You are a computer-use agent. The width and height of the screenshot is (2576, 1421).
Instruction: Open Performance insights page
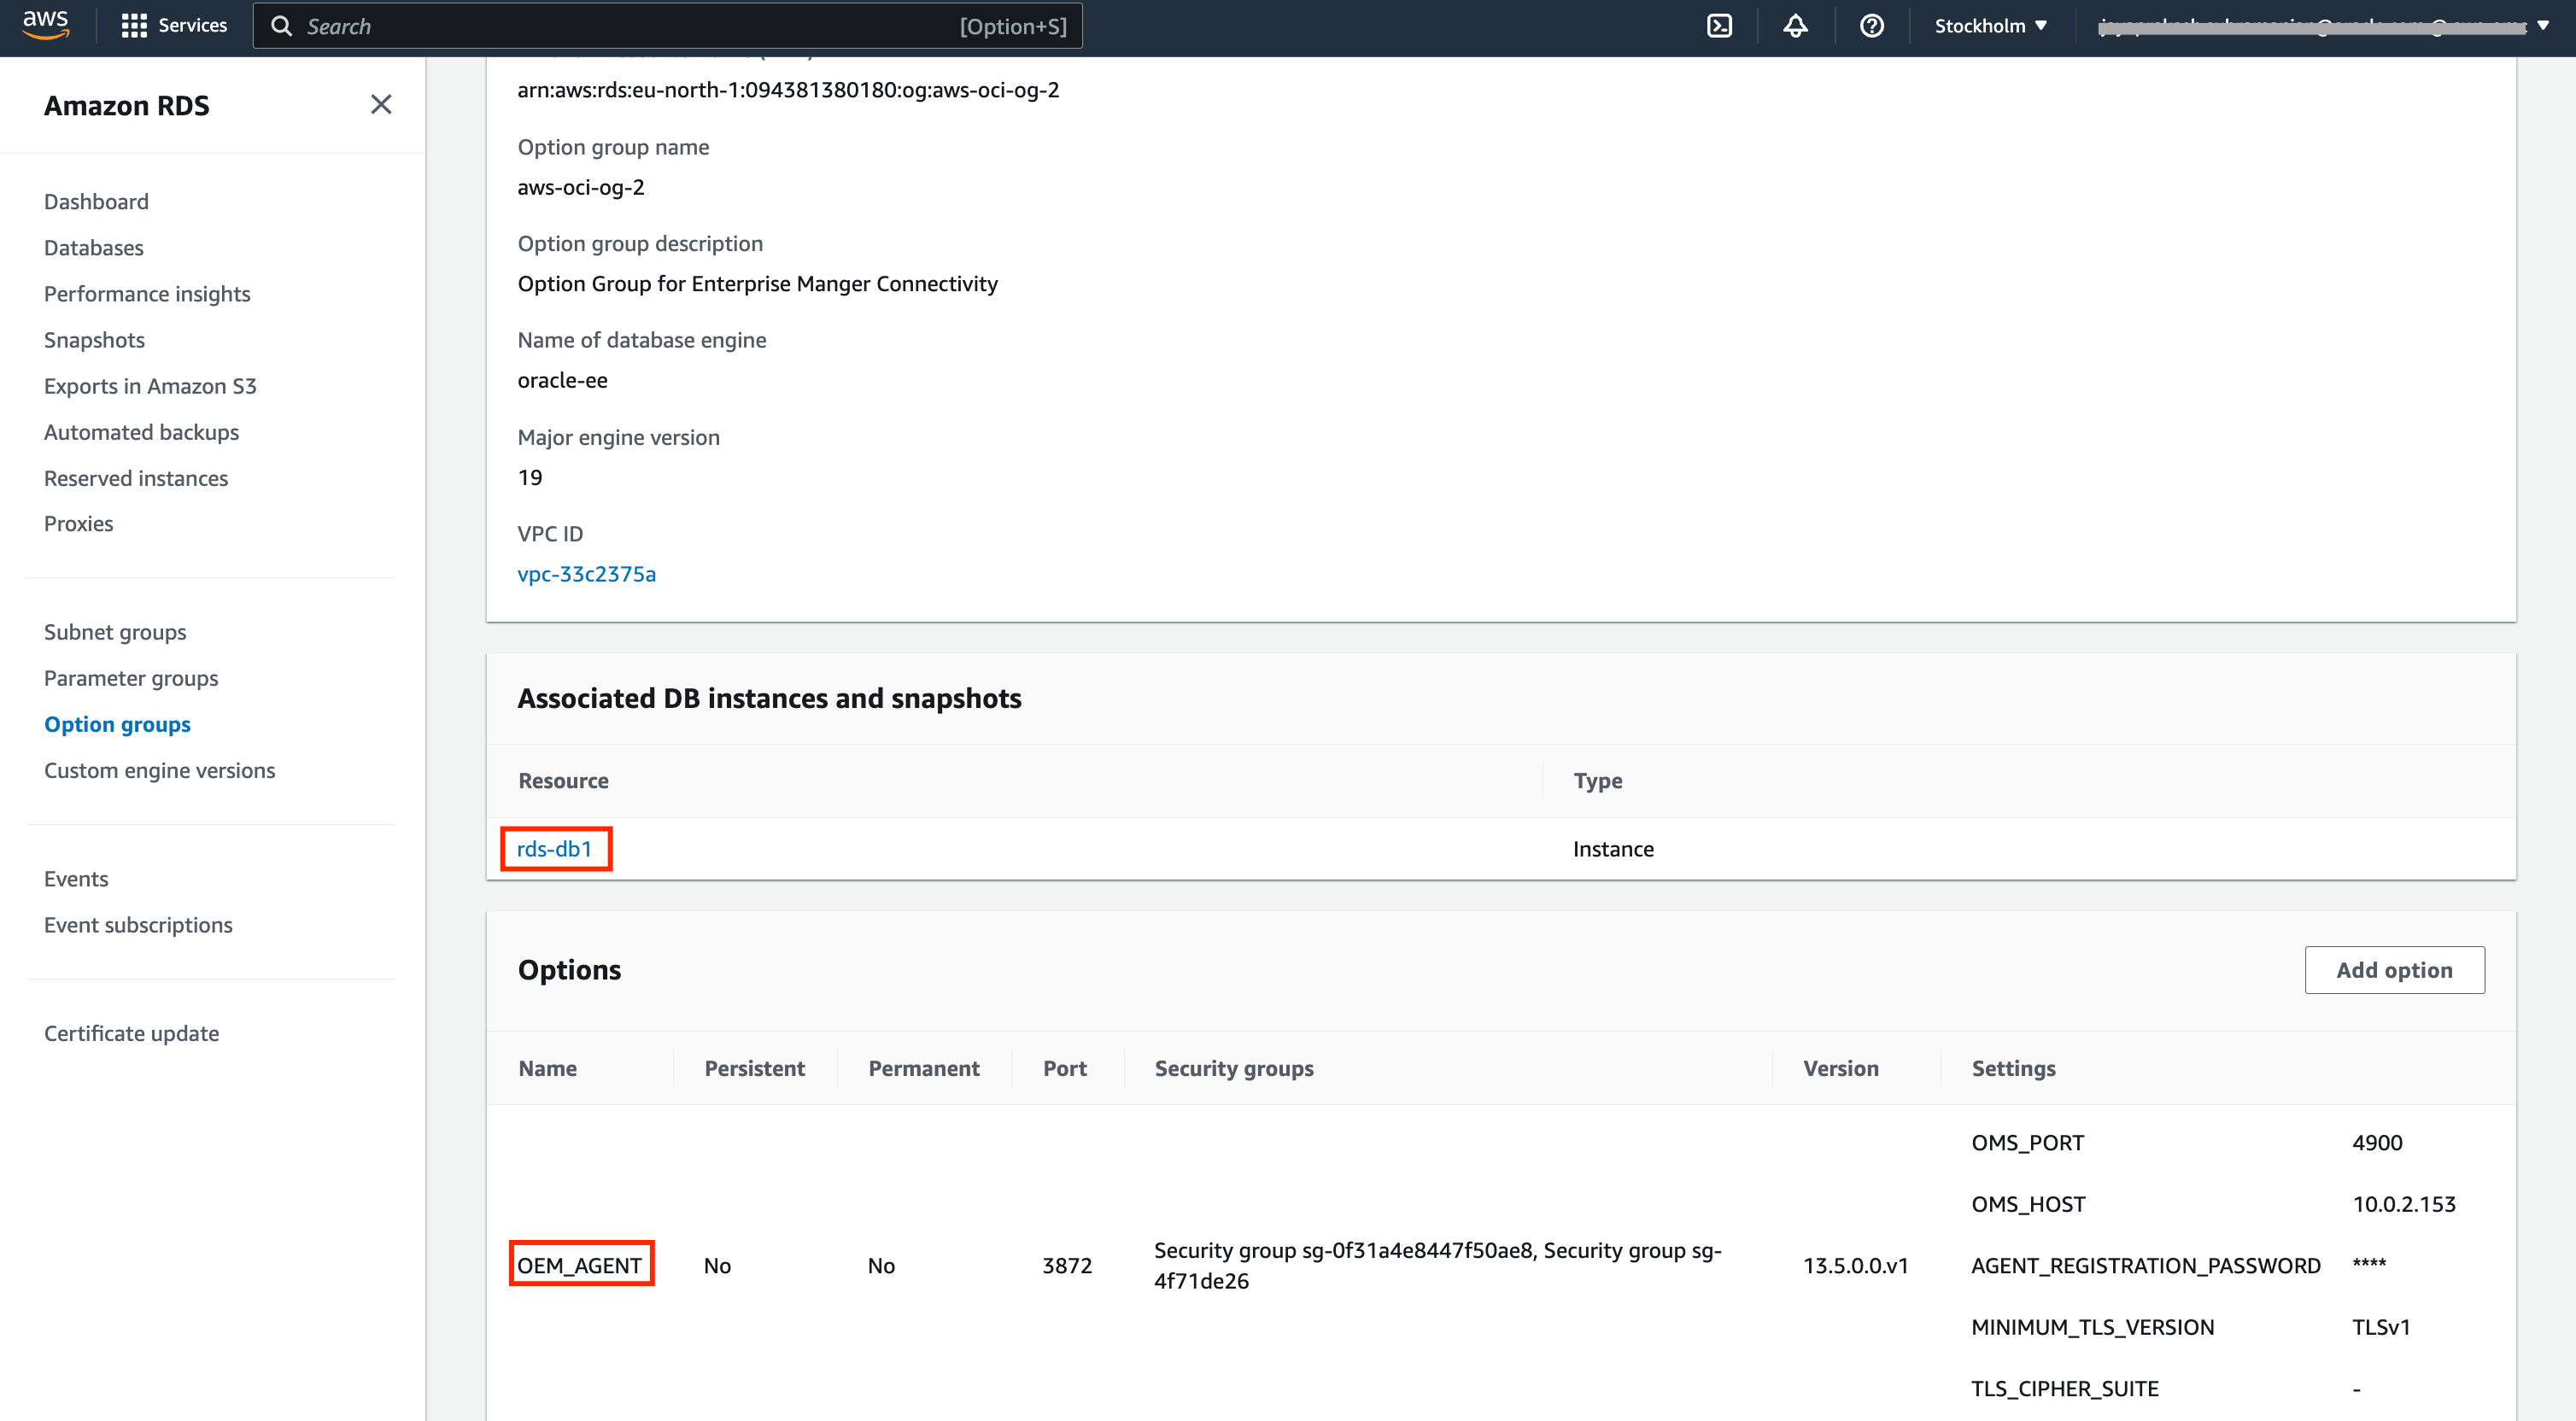coord(147,294)
